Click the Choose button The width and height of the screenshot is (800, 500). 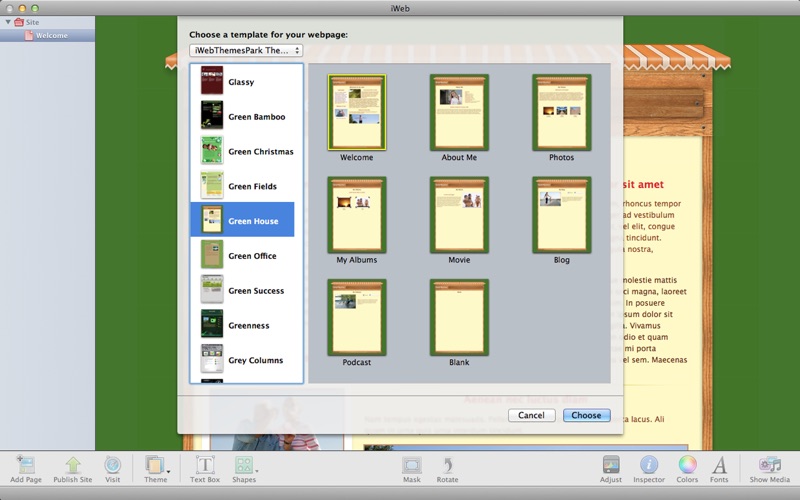pos(586,415)
